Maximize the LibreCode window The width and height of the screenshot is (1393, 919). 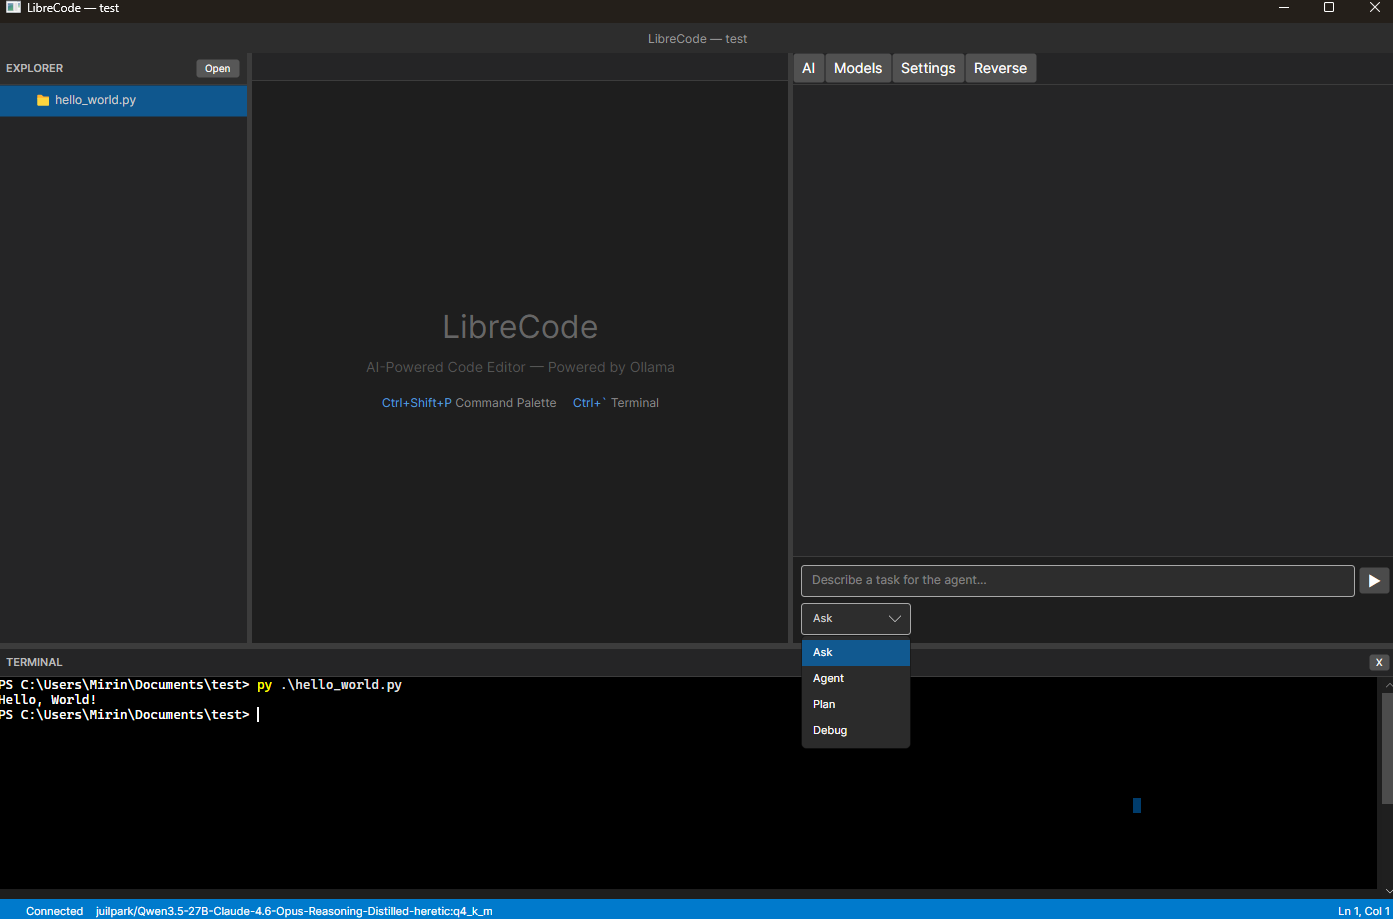[x=1329, y=7]
